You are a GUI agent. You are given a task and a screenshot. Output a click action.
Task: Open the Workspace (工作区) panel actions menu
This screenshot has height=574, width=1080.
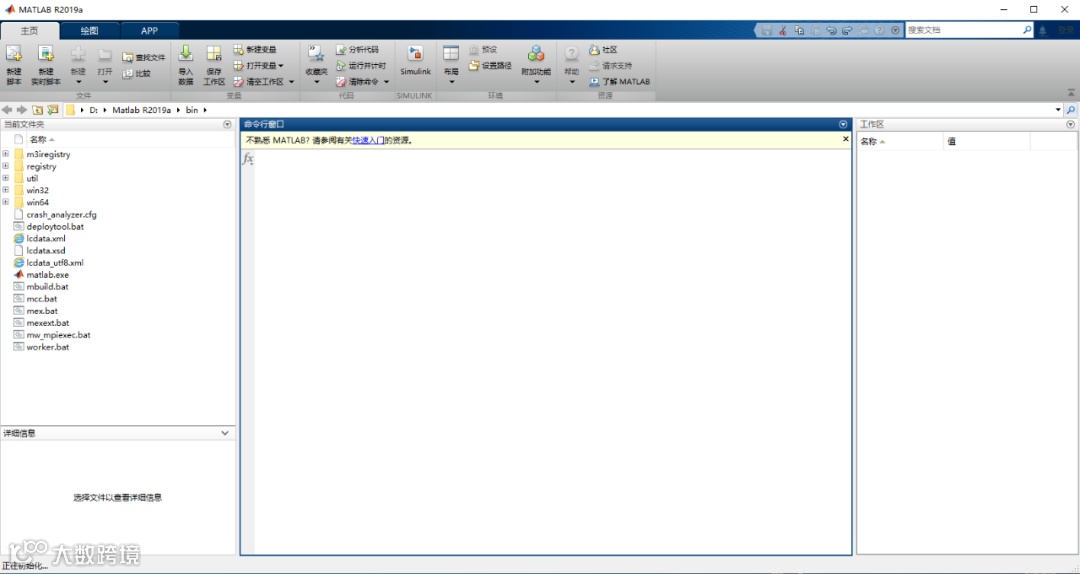click(1070, 125)
